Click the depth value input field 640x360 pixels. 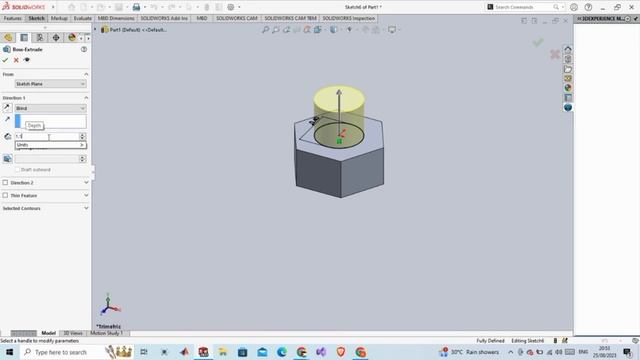click(47, 136)
